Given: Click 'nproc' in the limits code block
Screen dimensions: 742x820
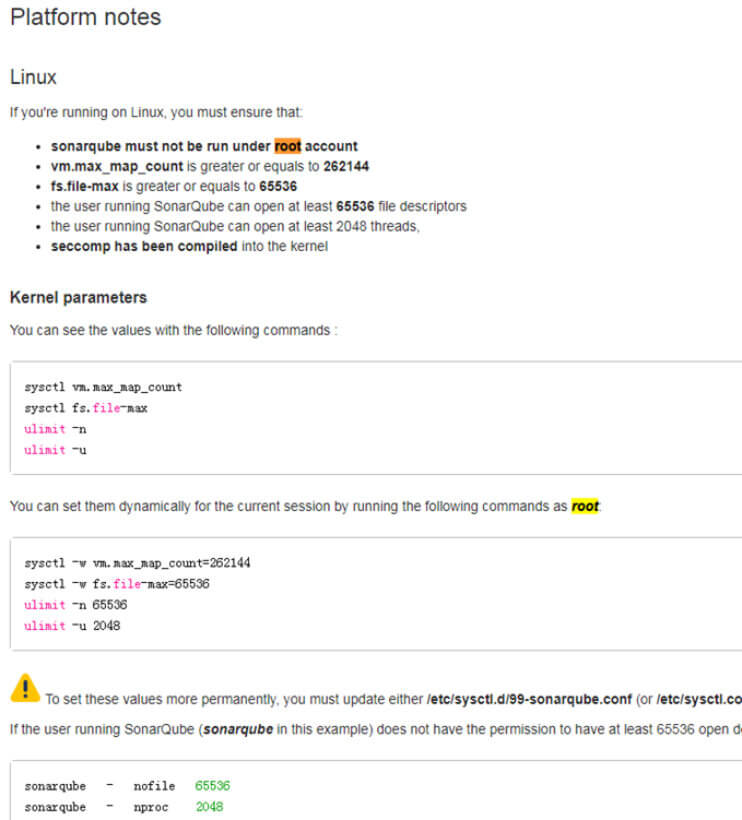Looking at the screenshot, I should tap(151, 807).
